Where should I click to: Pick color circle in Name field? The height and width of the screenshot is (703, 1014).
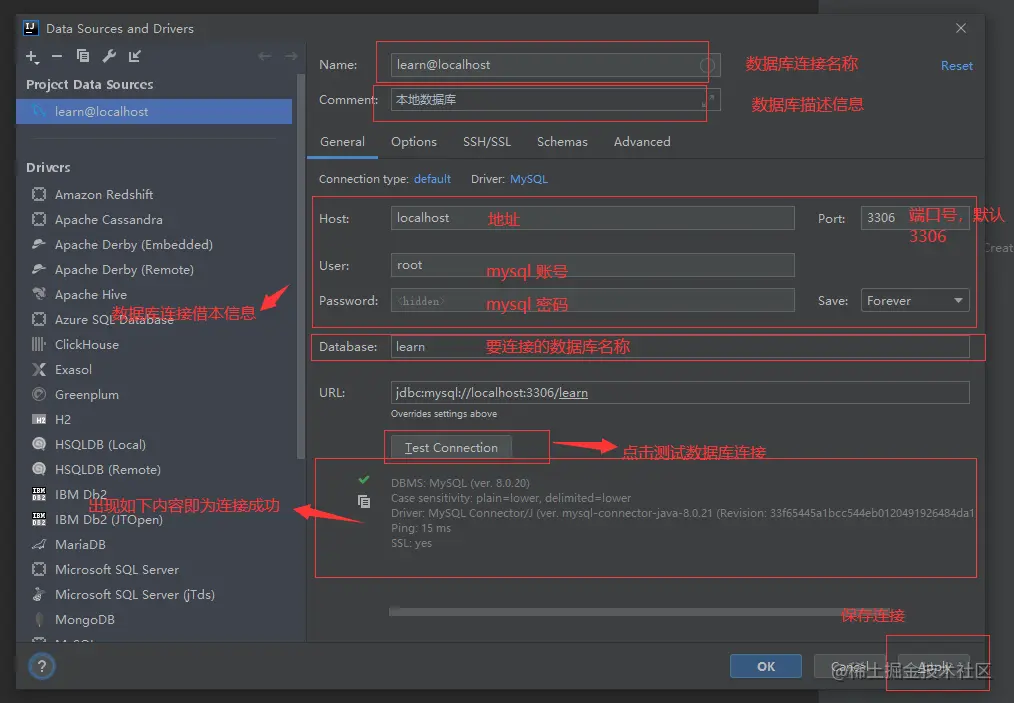click(707, 65)
